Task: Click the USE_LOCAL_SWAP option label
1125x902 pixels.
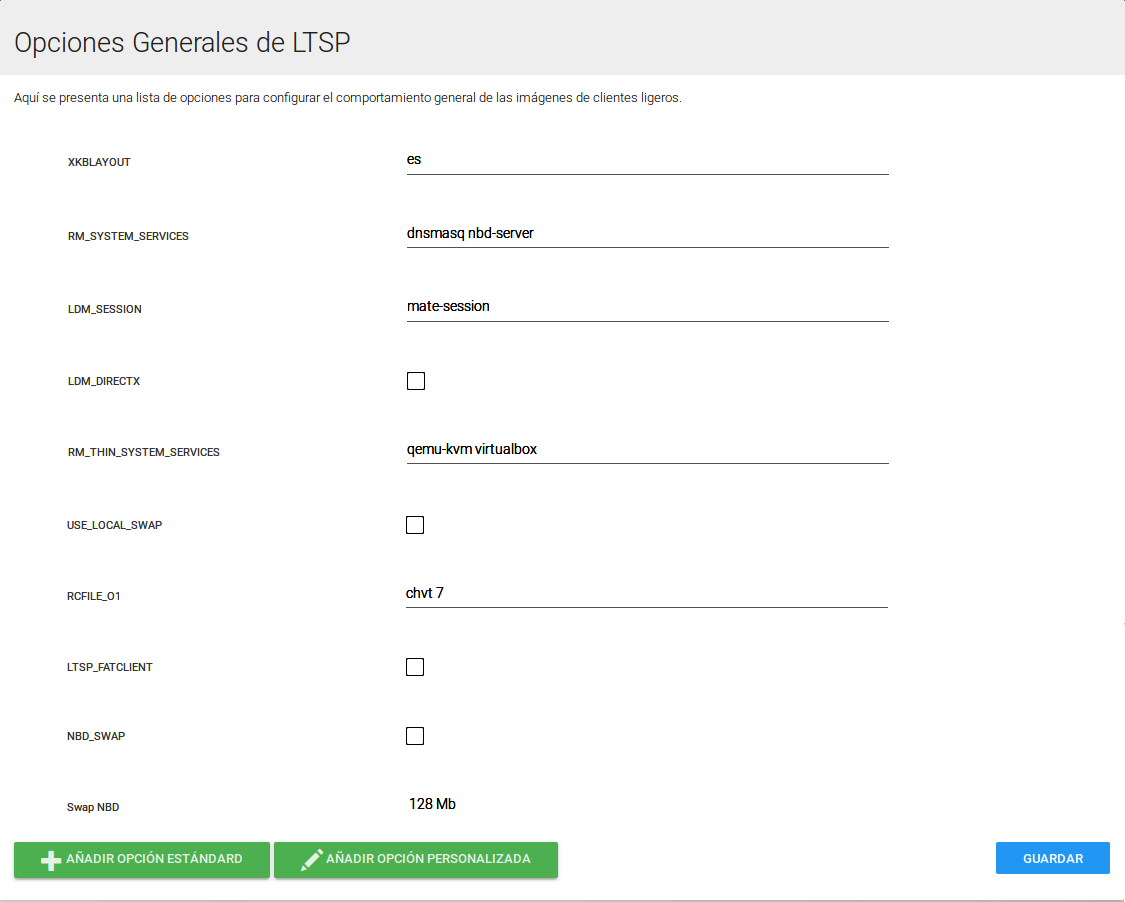Action: point(114,525)
